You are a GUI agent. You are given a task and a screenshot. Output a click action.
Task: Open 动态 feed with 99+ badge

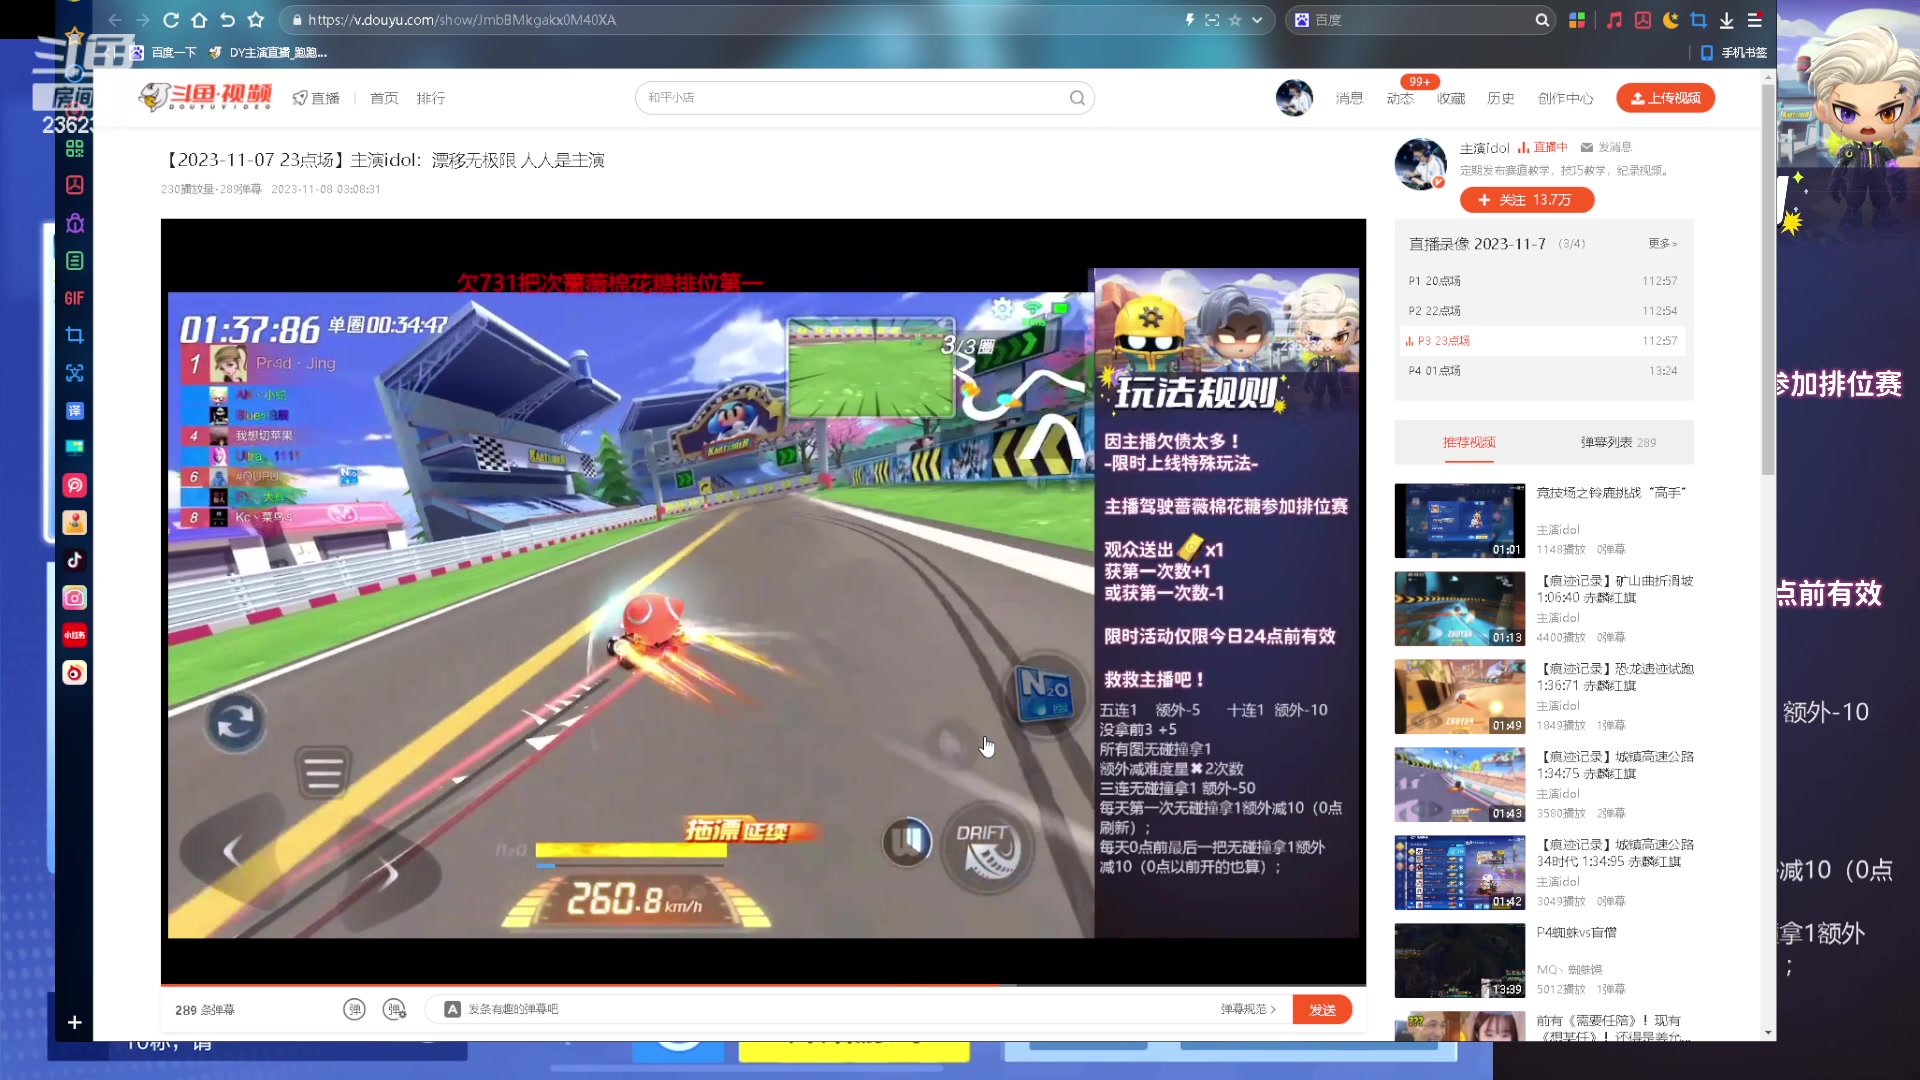click(1400, 98)
